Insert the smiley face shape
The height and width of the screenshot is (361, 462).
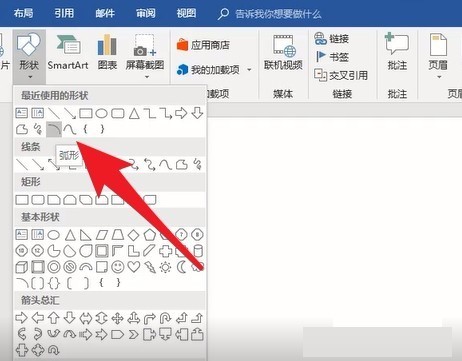tap(118, 267)
